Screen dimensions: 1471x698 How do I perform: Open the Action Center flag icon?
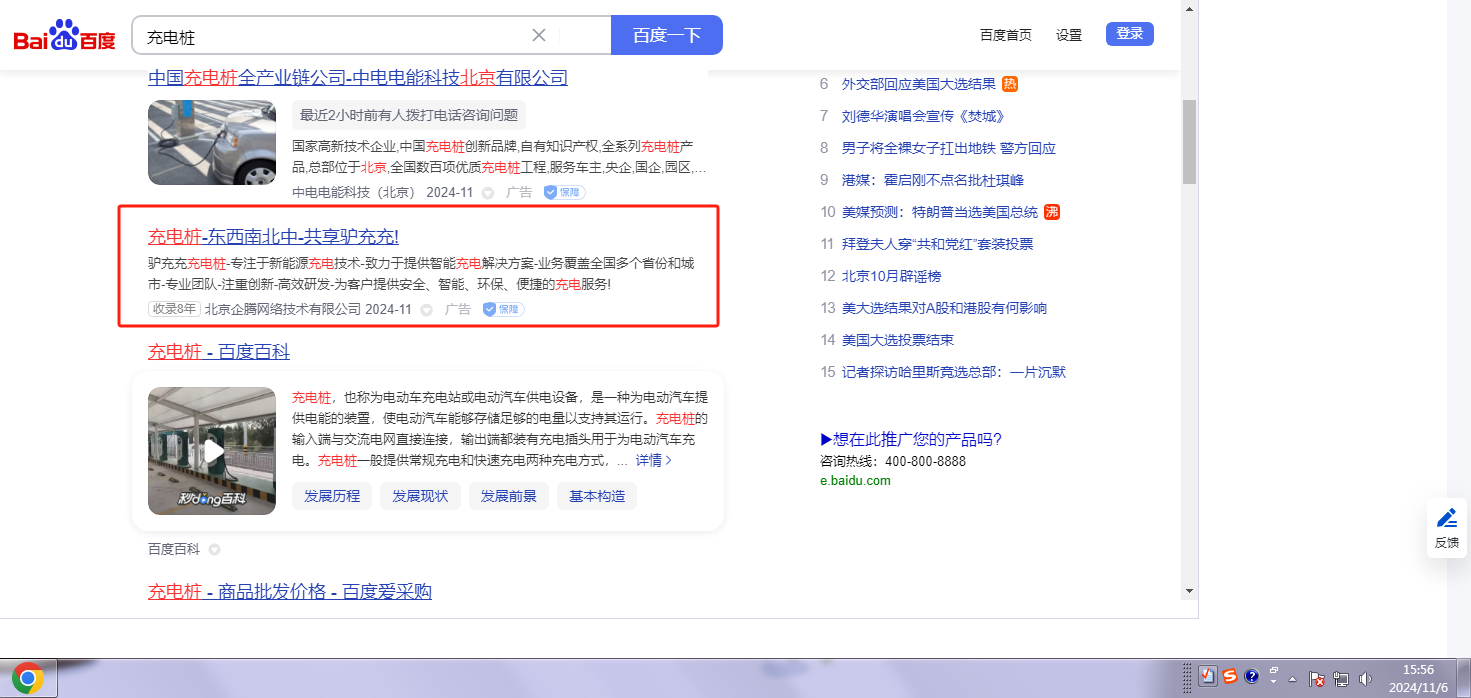[1317, 679]
